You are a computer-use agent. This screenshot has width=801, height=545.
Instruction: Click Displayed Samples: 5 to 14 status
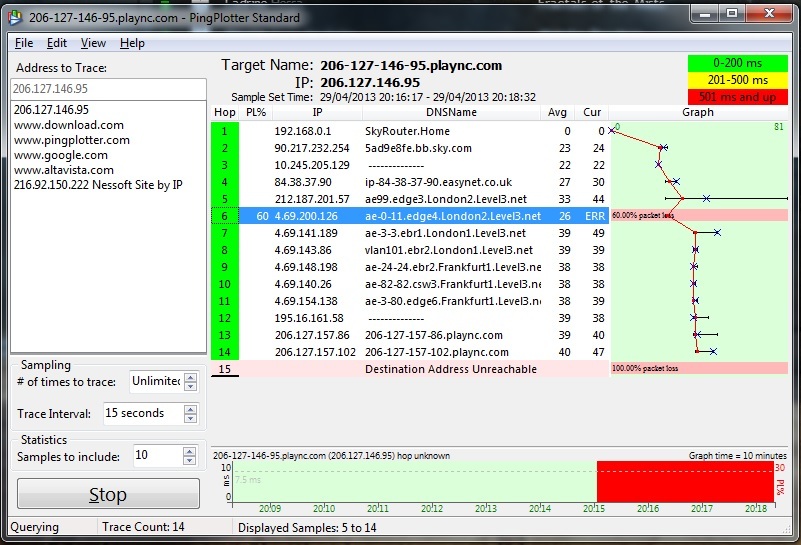click(x=307, y=528)
